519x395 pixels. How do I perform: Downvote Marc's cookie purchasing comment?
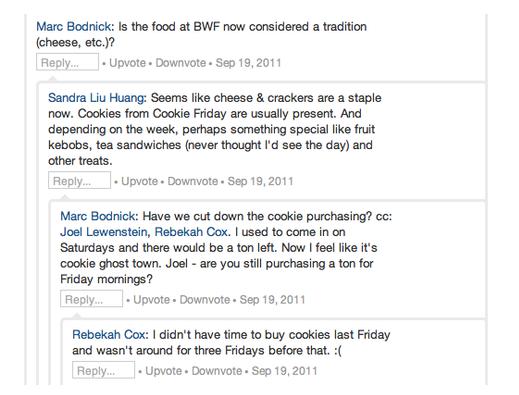[x=205, y=299]
